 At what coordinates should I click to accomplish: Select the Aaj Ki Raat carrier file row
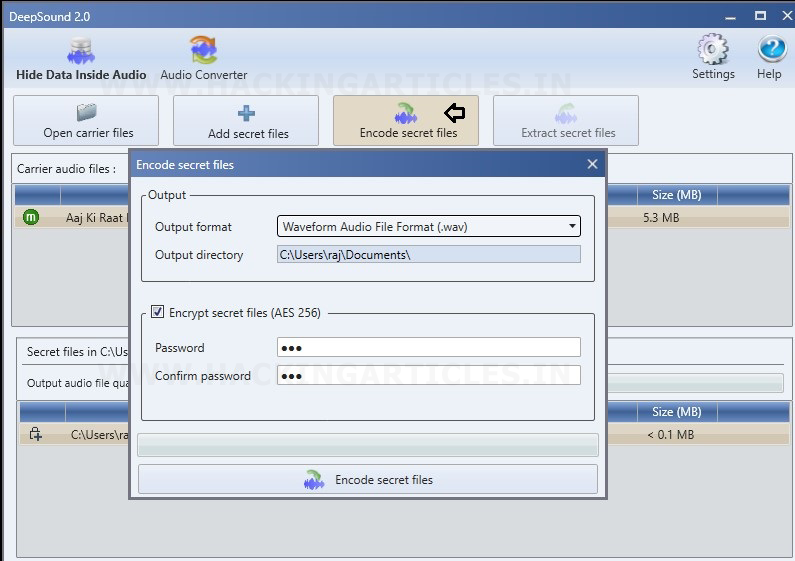click(x=402, y=218)
